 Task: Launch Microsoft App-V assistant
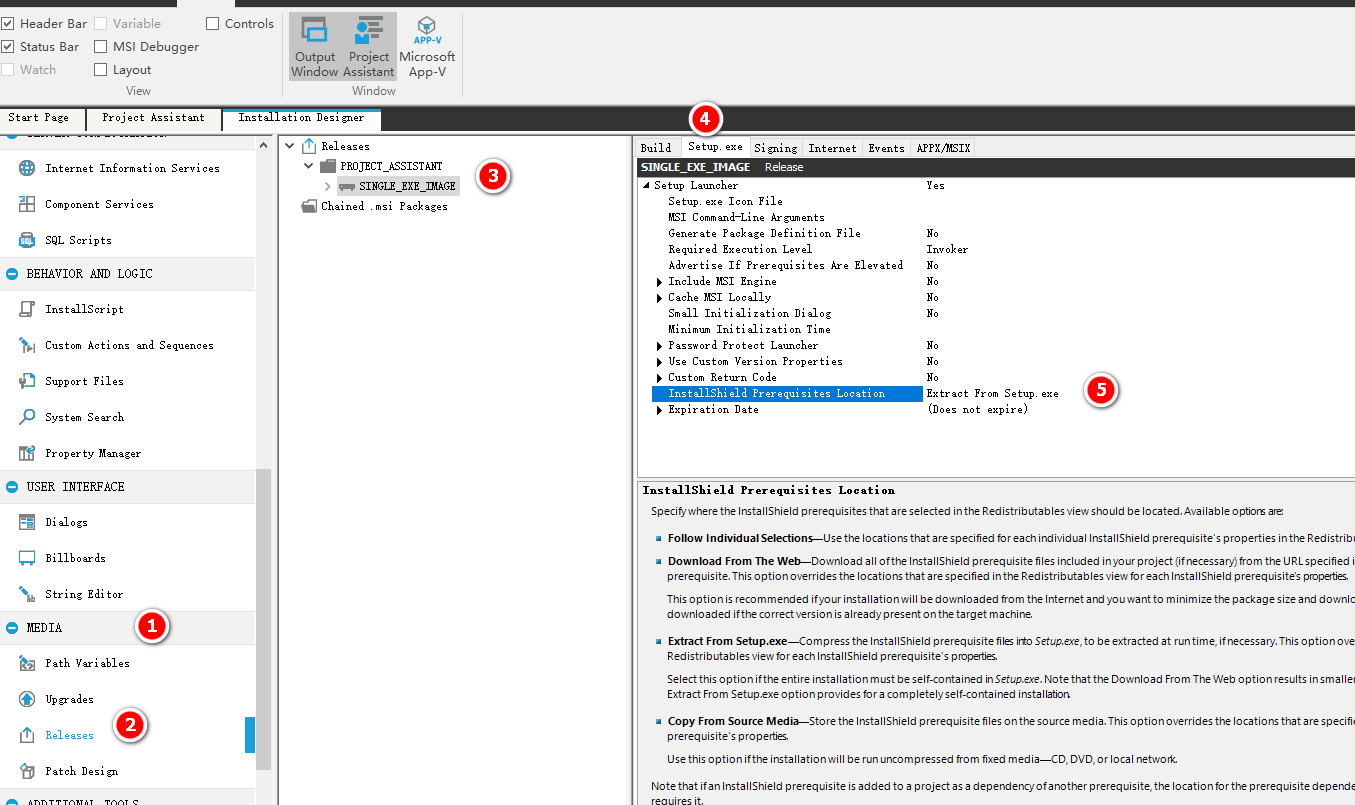(427, 46)
